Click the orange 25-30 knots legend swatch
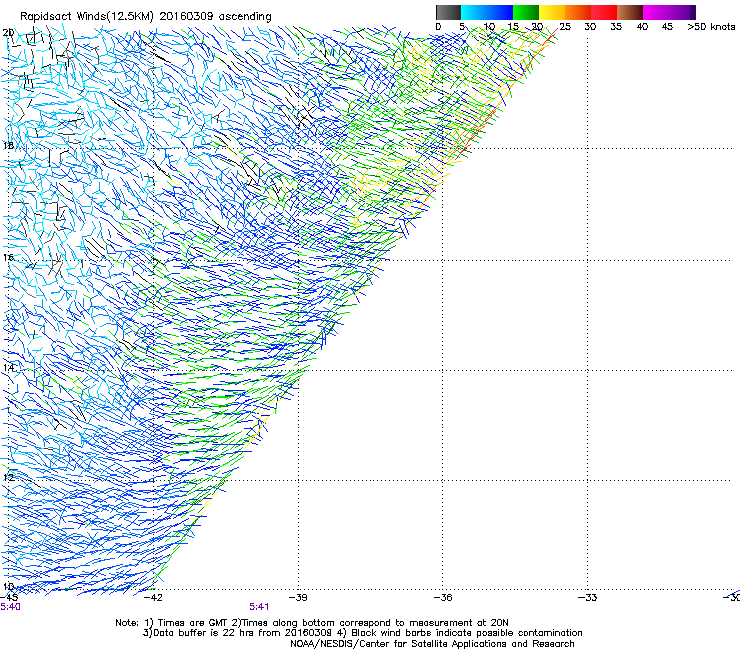This screenshot has height=650, width=740. click(578, 12)
